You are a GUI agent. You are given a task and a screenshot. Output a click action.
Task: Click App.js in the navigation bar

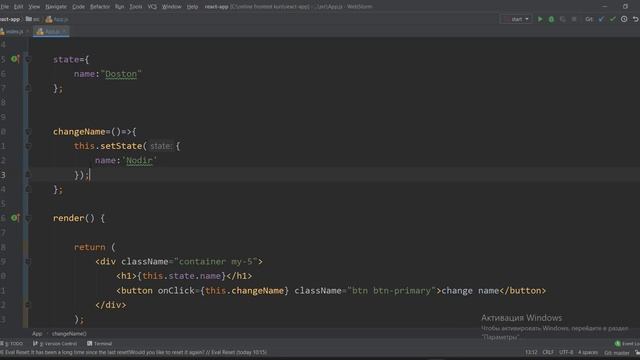(57, 19)
